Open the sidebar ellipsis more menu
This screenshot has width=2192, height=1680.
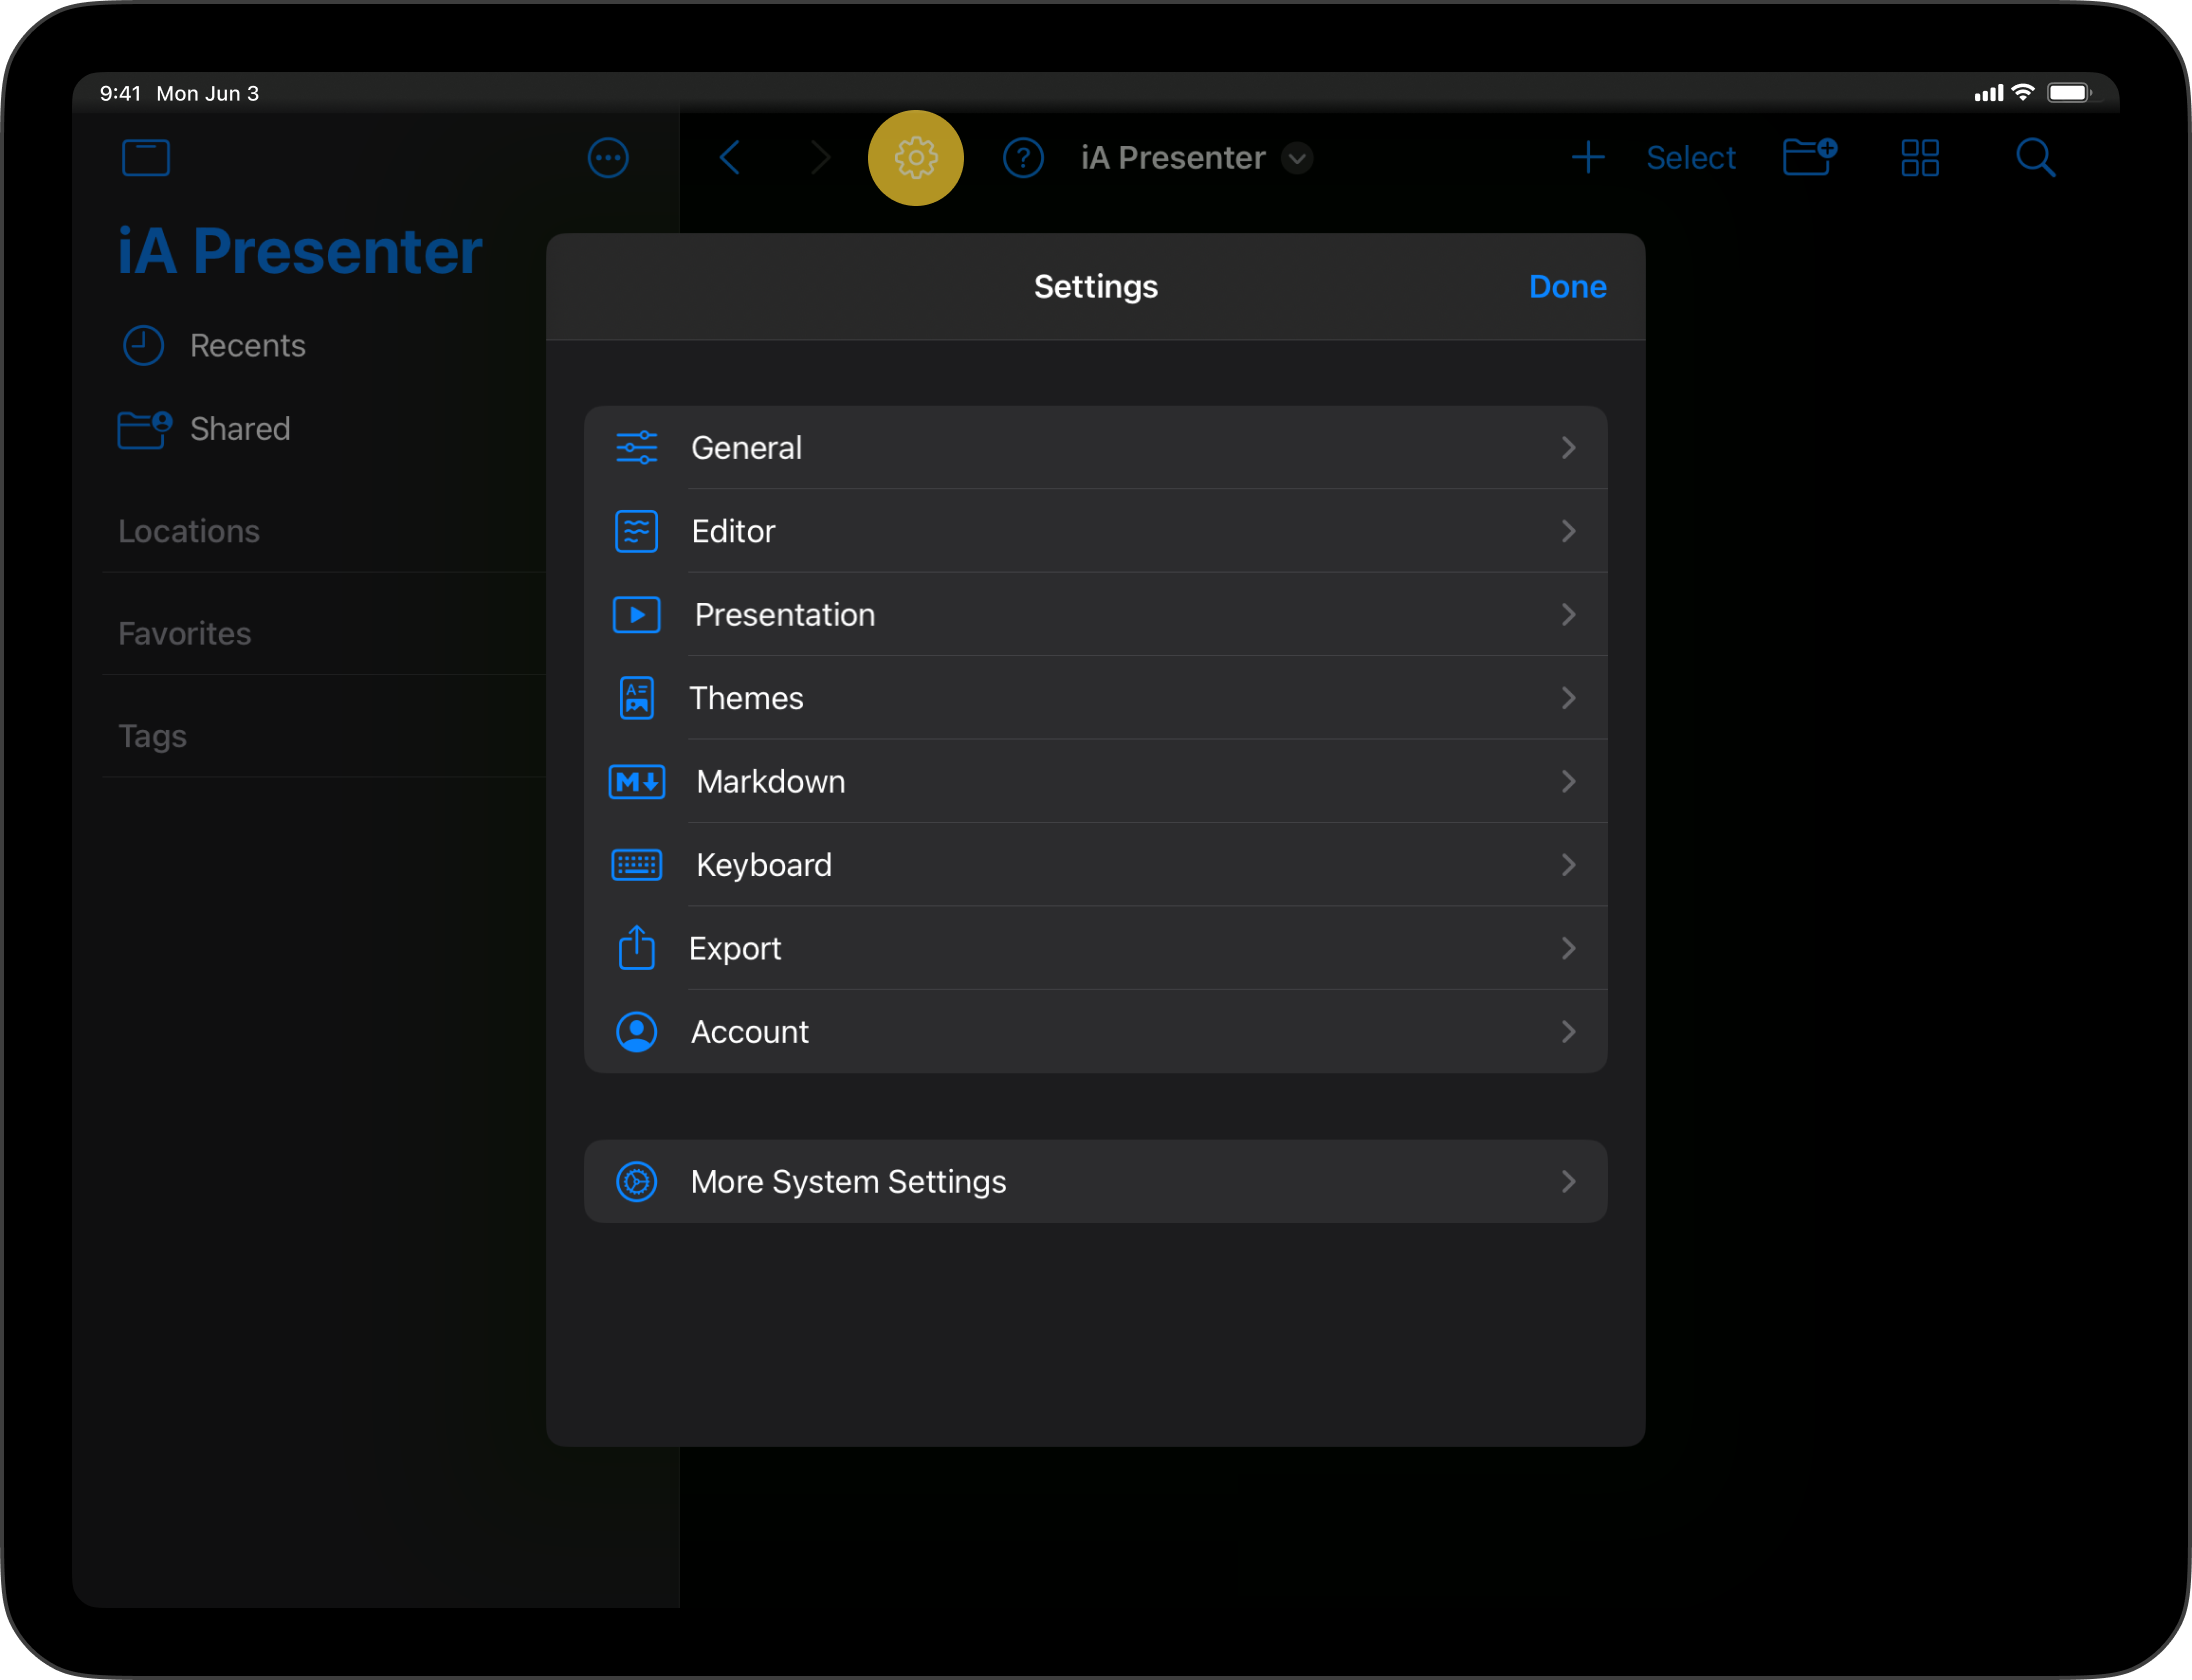(x=608, y=158)
